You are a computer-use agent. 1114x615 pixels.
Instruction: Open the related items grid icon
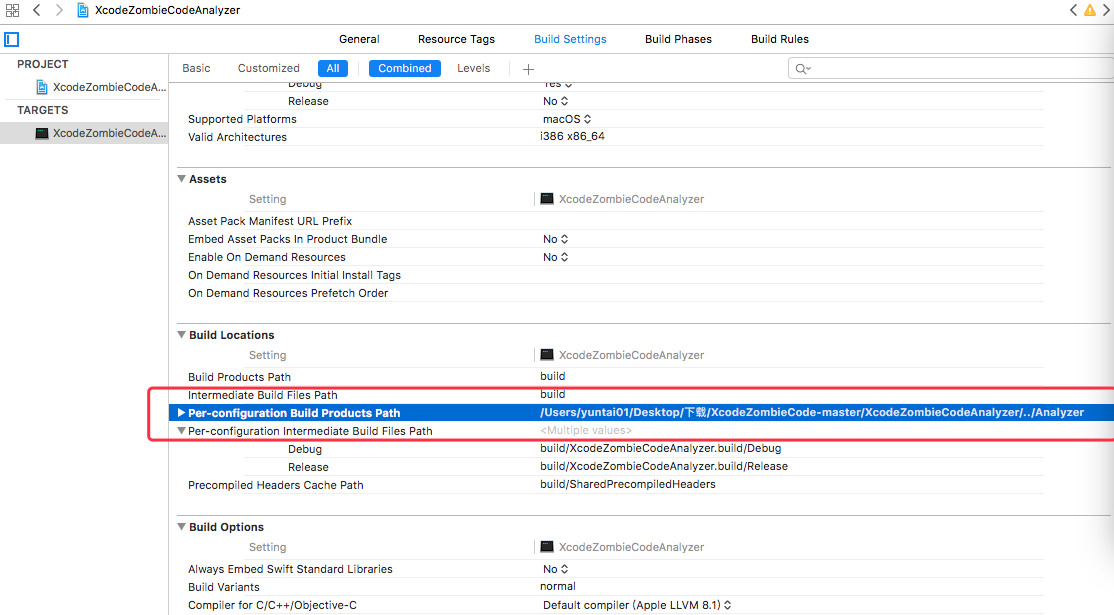pos(12,10)
